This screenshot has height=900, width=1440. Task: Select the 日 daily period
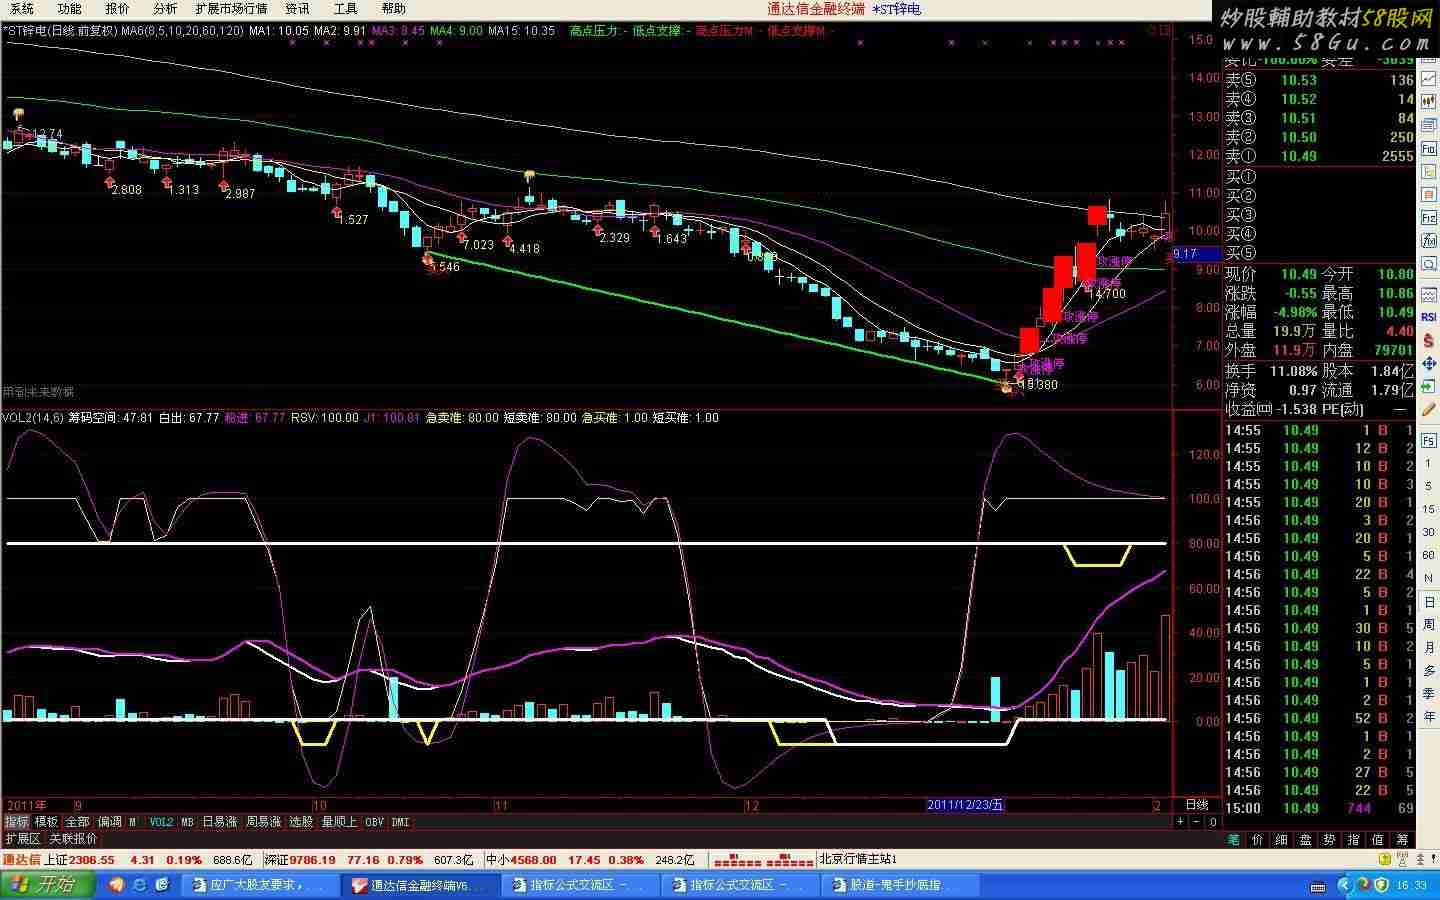(1429, 601)
